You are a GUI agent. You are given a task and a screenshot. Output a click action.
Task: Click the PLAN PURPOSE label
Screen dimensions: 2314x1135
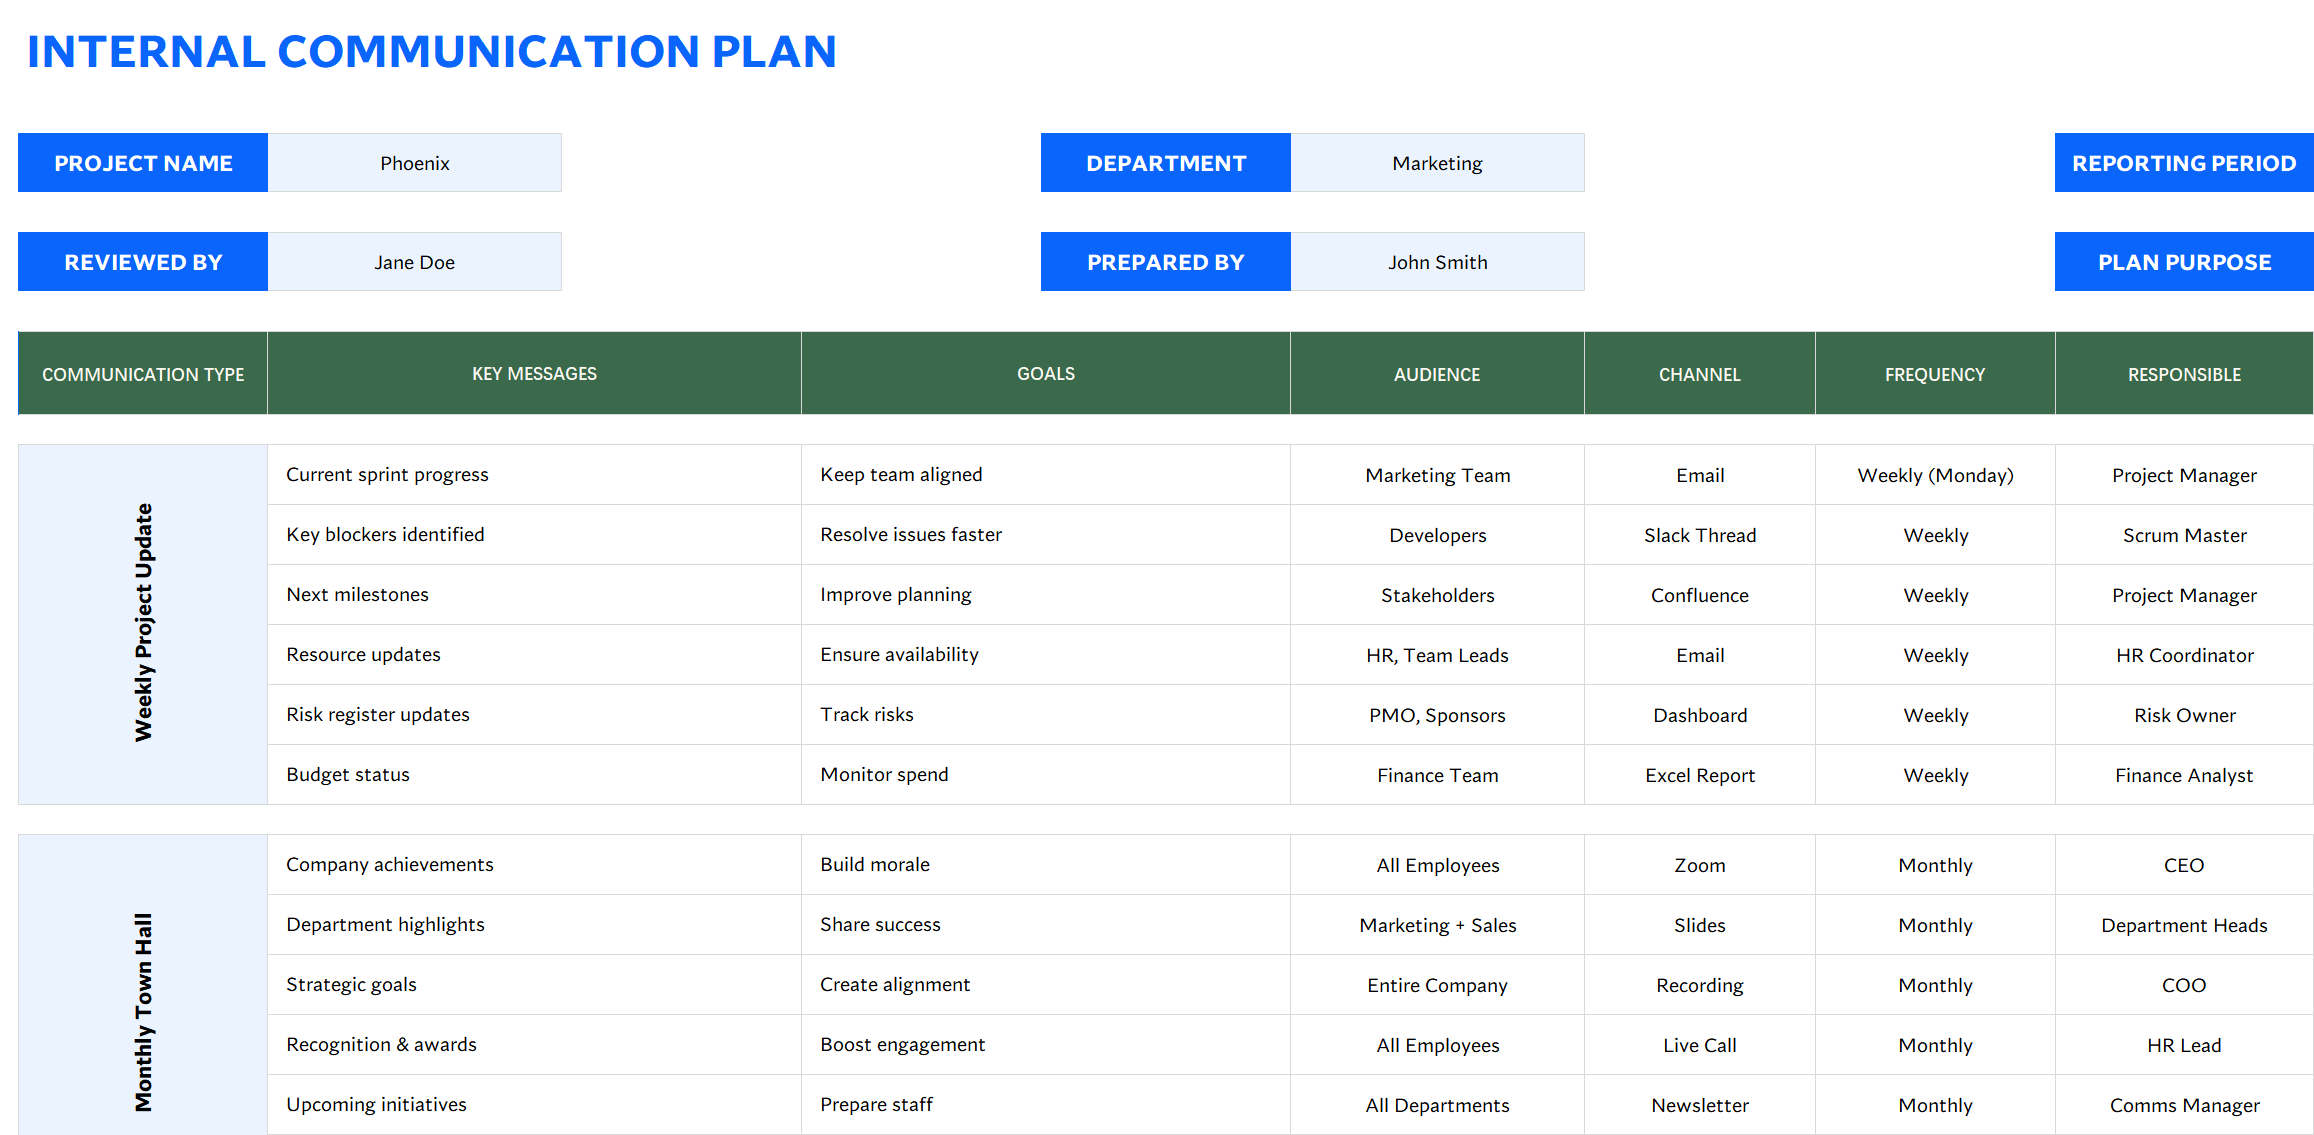click(2184, 262)
